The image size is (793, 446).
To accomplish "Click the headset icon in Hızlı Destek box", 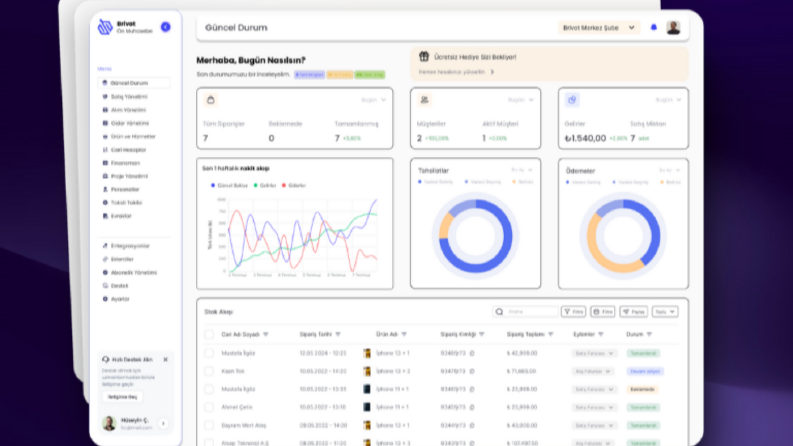I will [105, 360].
